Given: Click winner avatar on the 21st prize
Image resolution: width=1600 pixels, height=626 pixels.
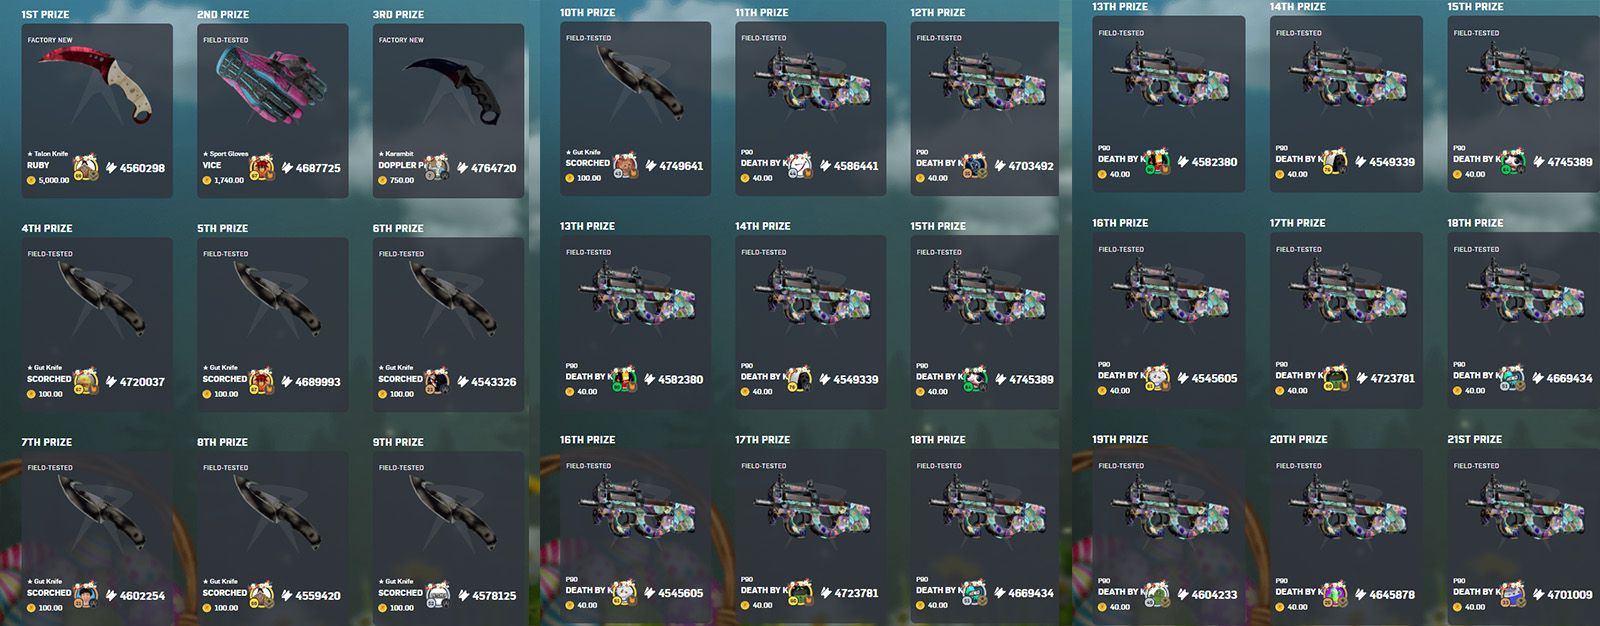Looking at the screenshot, I should click(x=1512, y=594).
